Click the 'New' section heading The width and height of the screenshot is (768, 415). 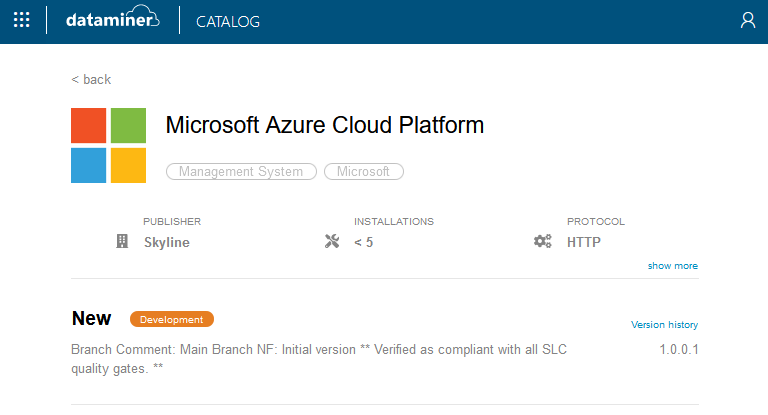coord(91,318)
